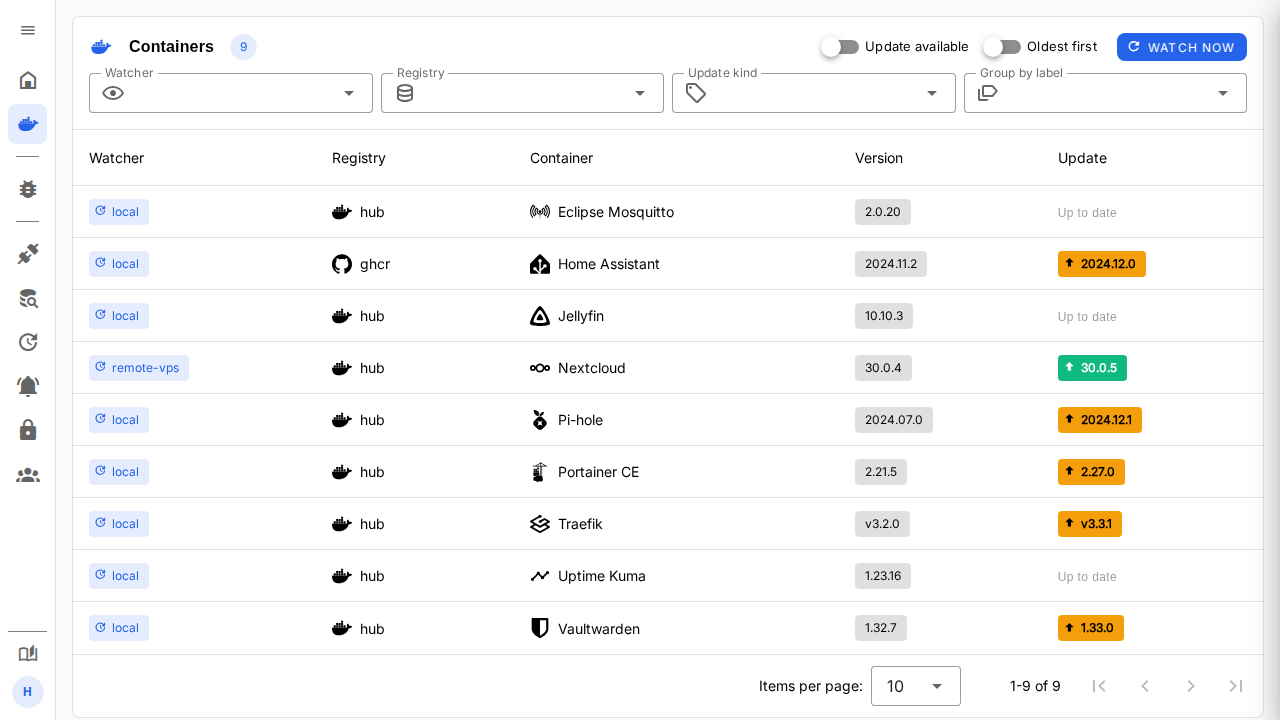Open the documentation book icon
1280x720 pixels.
click(28, 653)
